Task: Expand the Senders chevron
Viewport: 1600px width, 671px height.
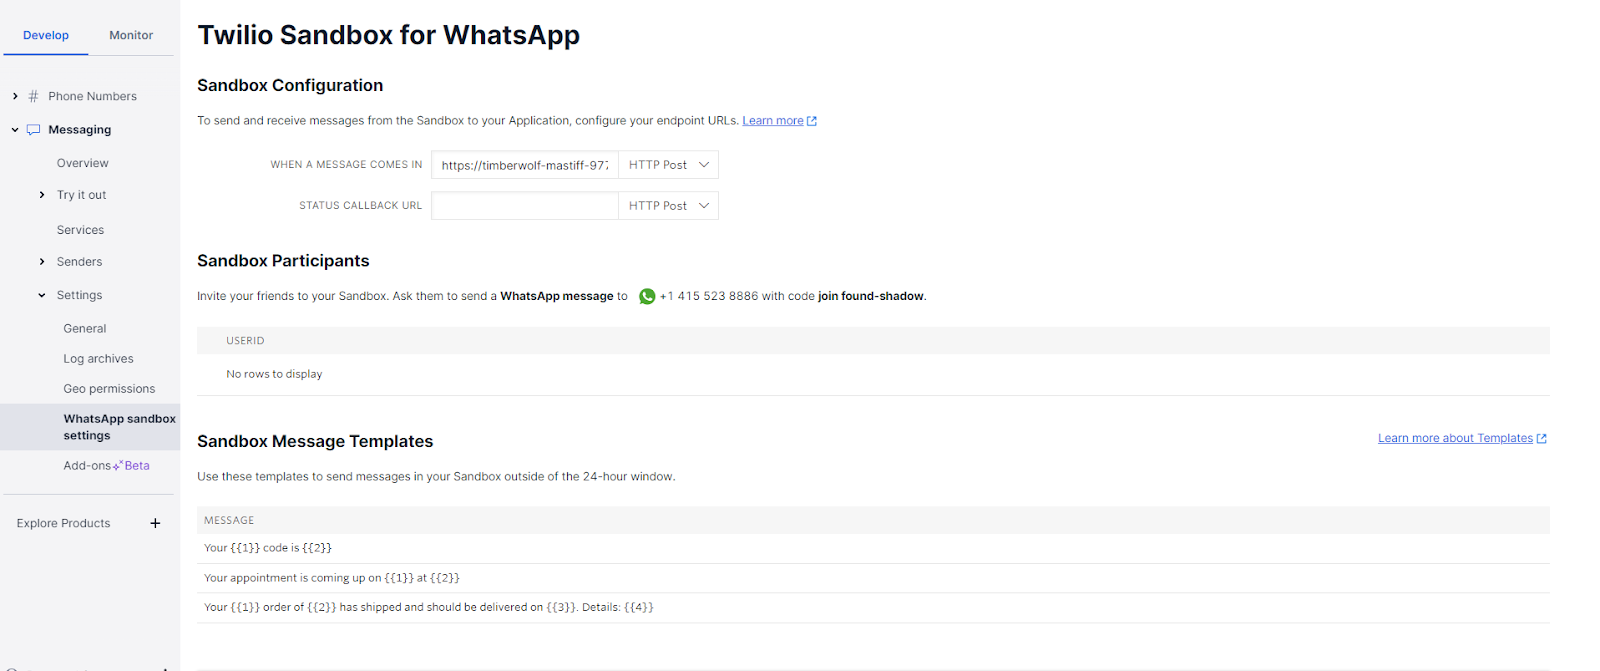Action: tap(42, 262)
